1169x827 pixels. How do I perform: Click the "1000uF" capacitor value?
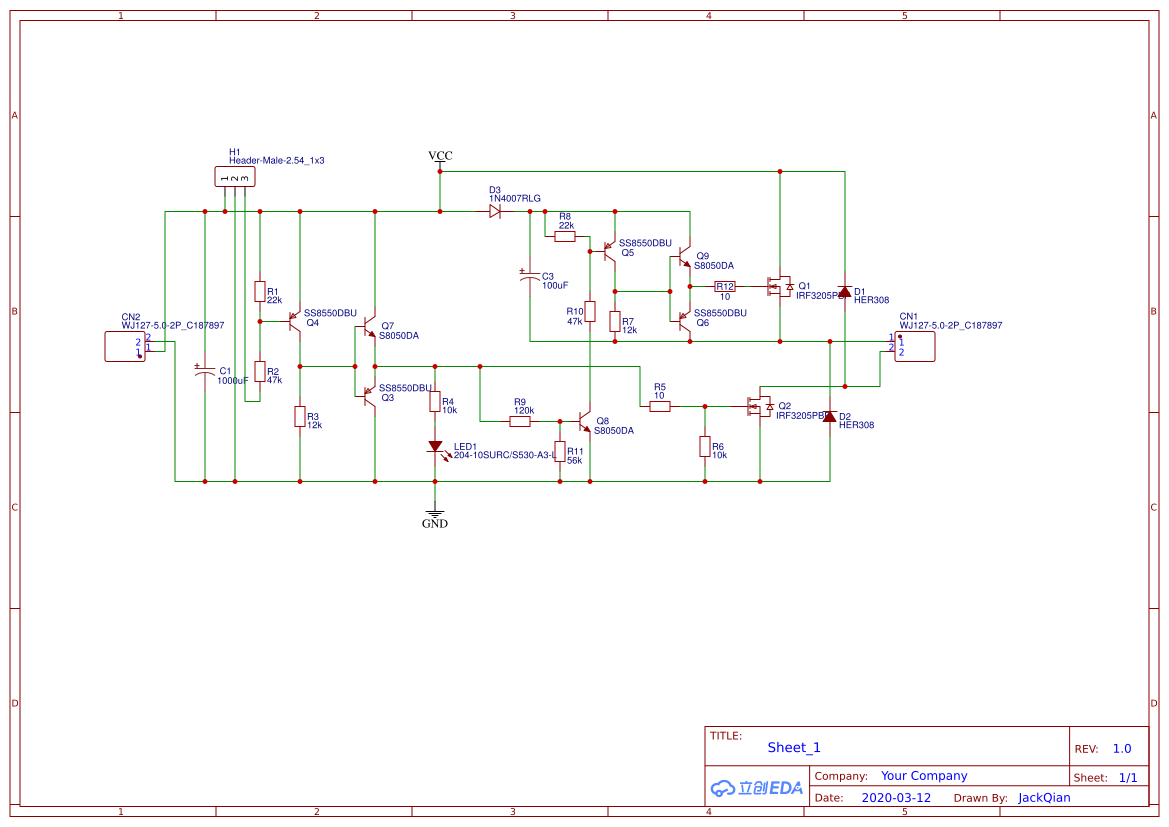click(x=233, y=380)
